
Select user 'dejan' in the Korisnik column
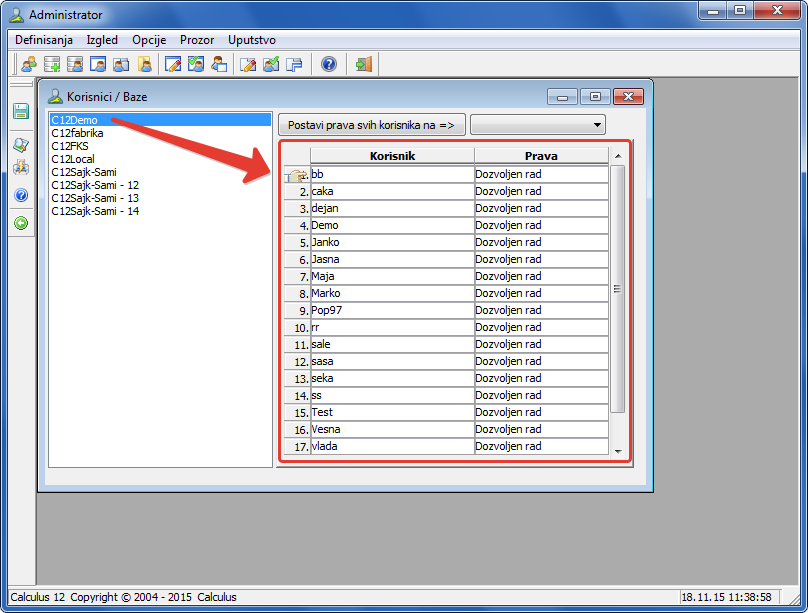[x=392, y=208]
